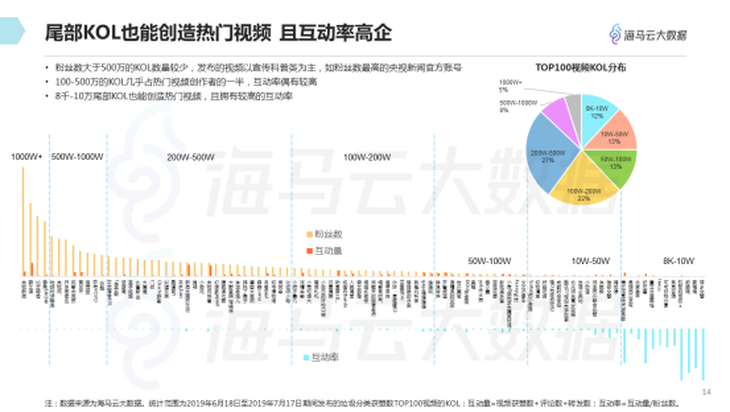Select the purple 500W-1000W pie slice
This screenshot has height=412, width=730.
point(561,115)
